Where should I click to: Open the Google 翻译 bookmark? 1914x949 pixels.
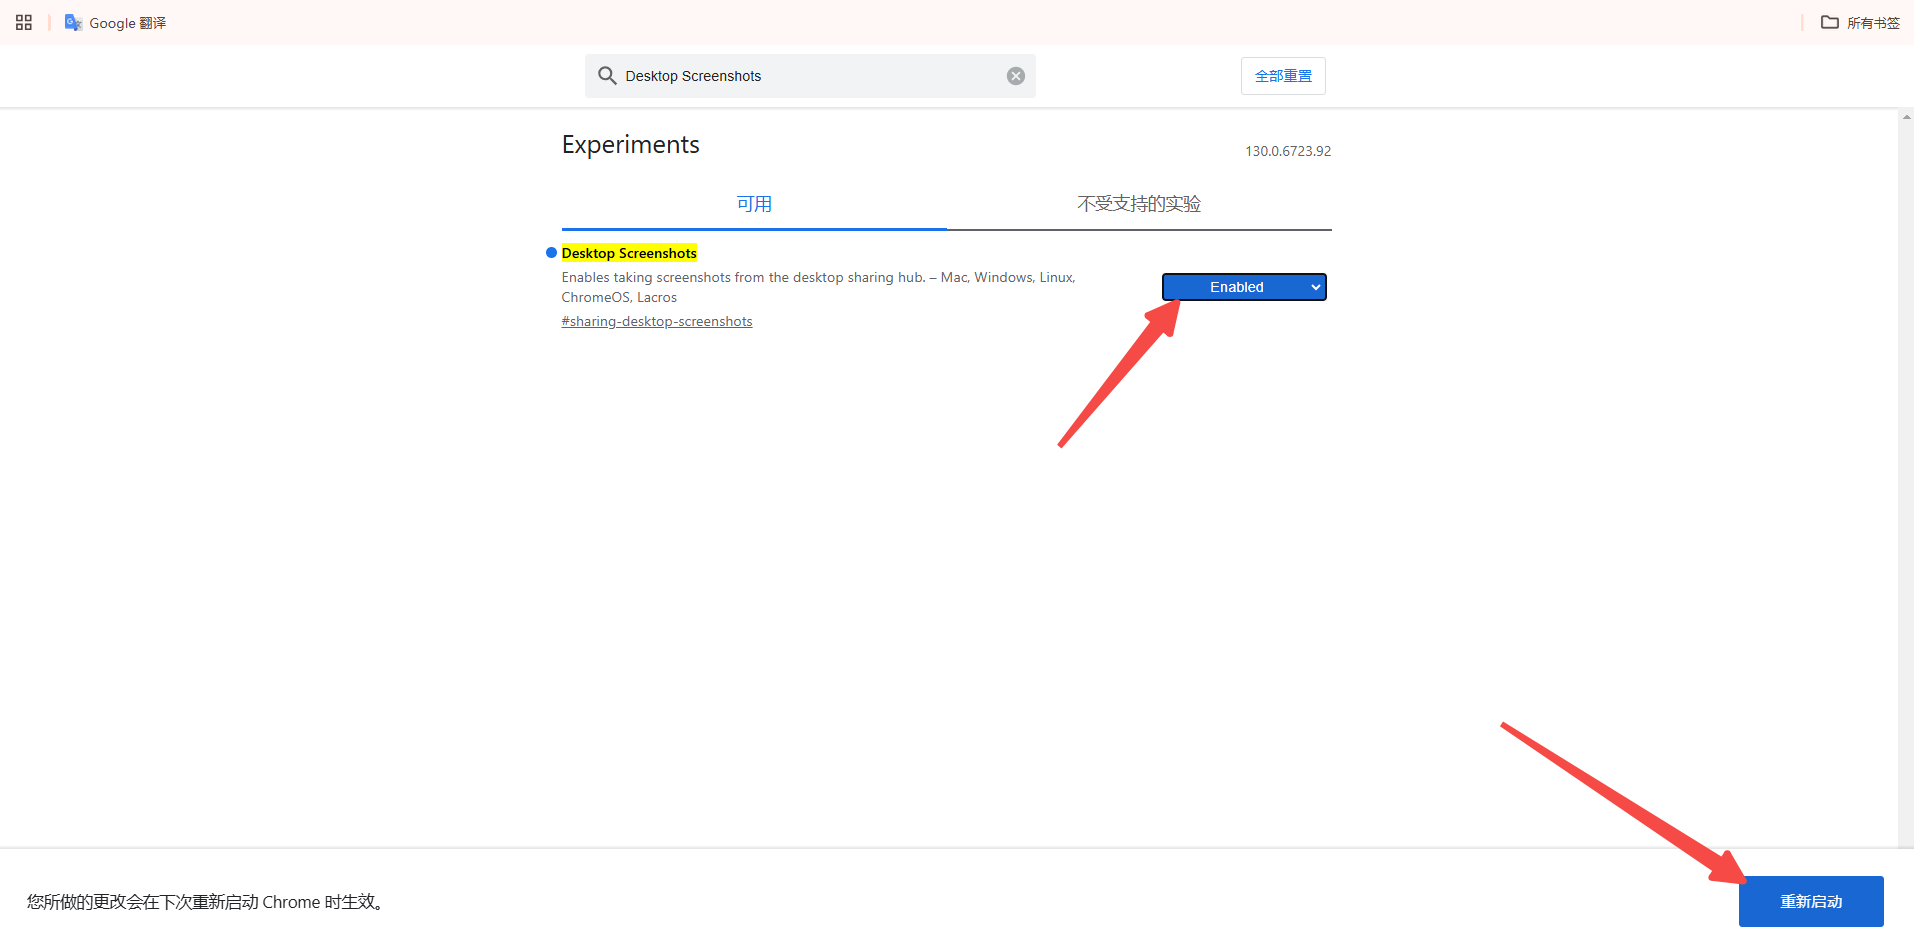tap(115, 22)
